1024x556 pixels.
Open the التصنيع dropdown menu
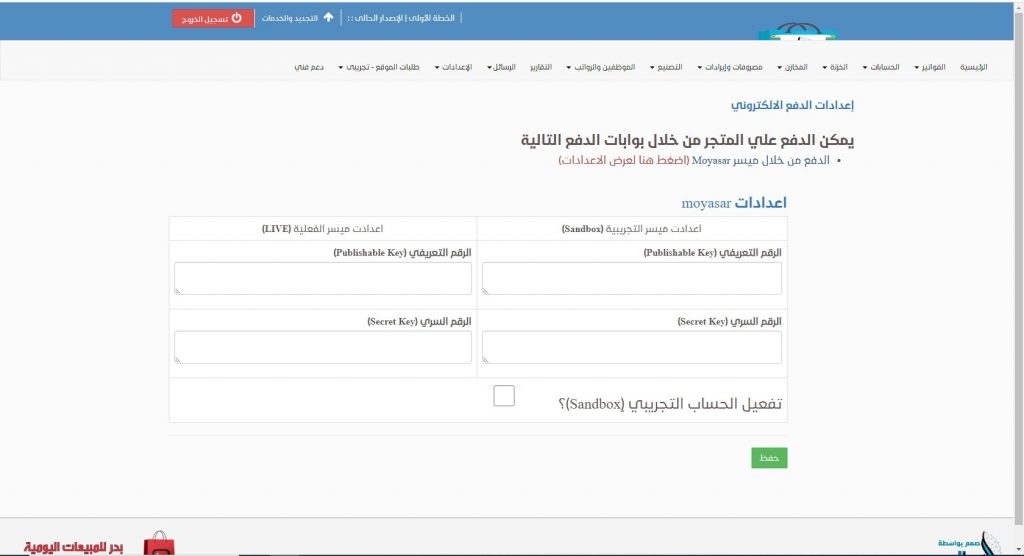(665, 67)
